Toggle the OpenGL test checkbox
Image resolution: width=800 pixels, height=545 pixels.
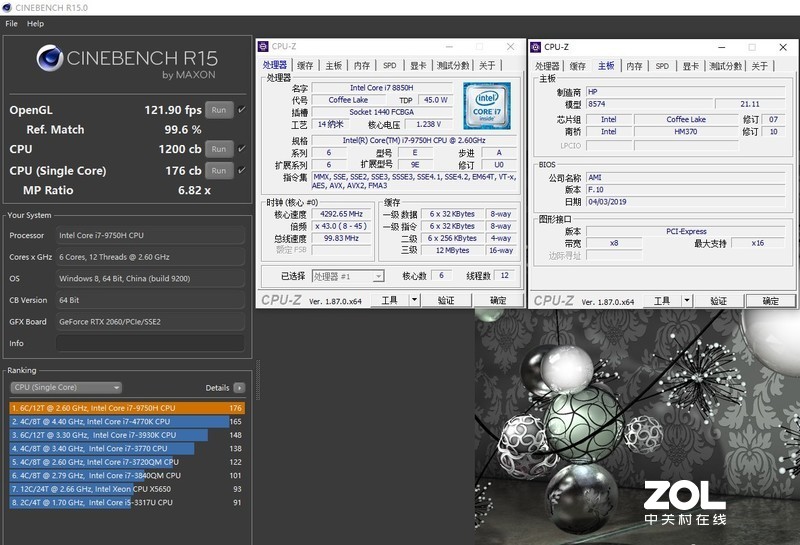tap(241, 110)
